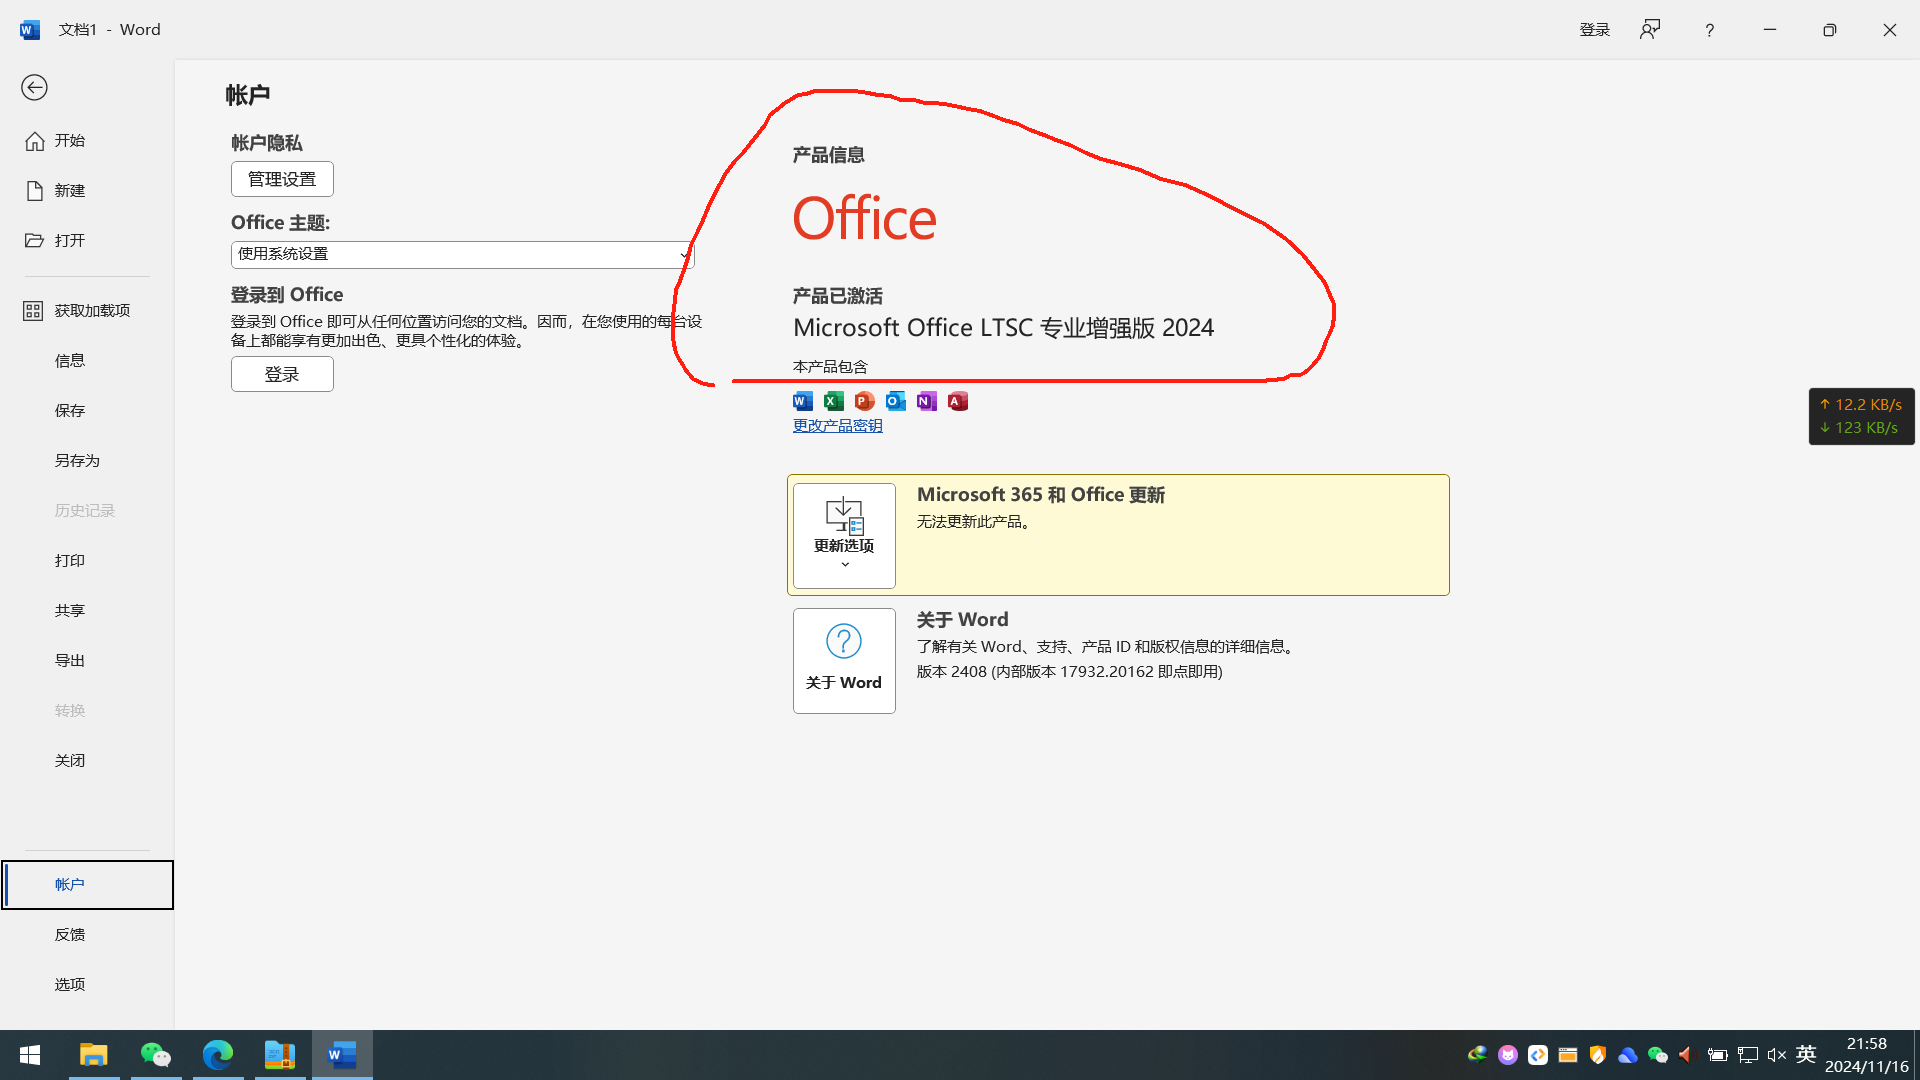Viewport: 1920px width, 1080px height.
Task: Go back using the circular arrow icon
Action: point(34,88)
